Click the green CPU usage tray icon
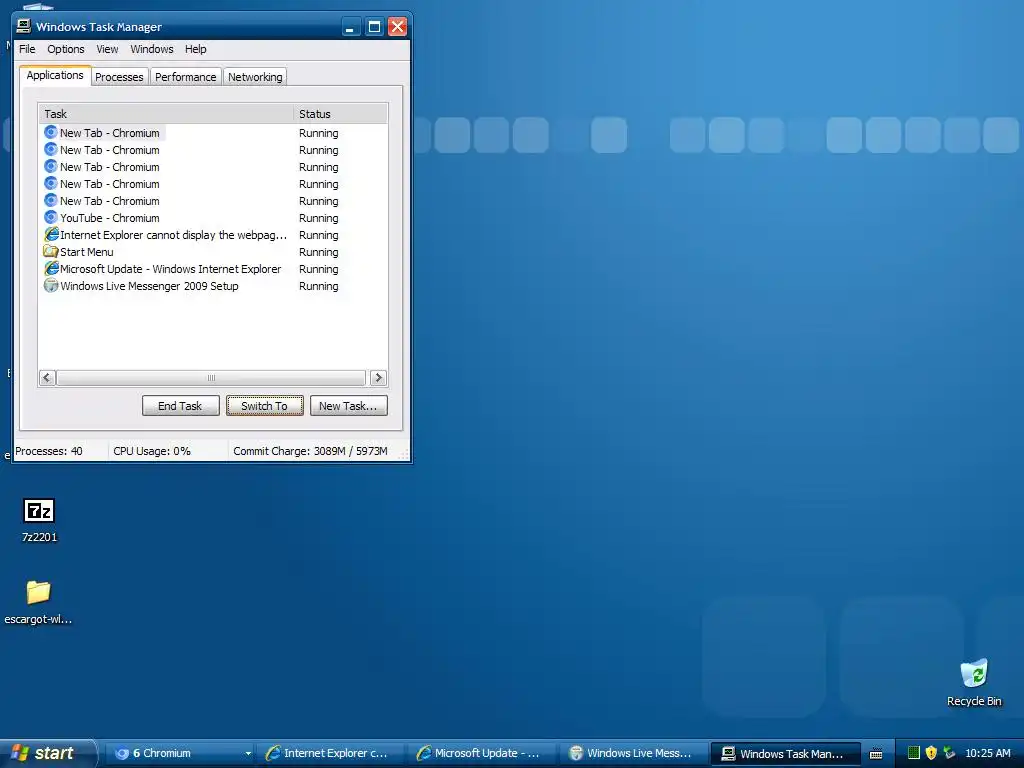The image size is (1024, 768). click(x=914, y=753)
